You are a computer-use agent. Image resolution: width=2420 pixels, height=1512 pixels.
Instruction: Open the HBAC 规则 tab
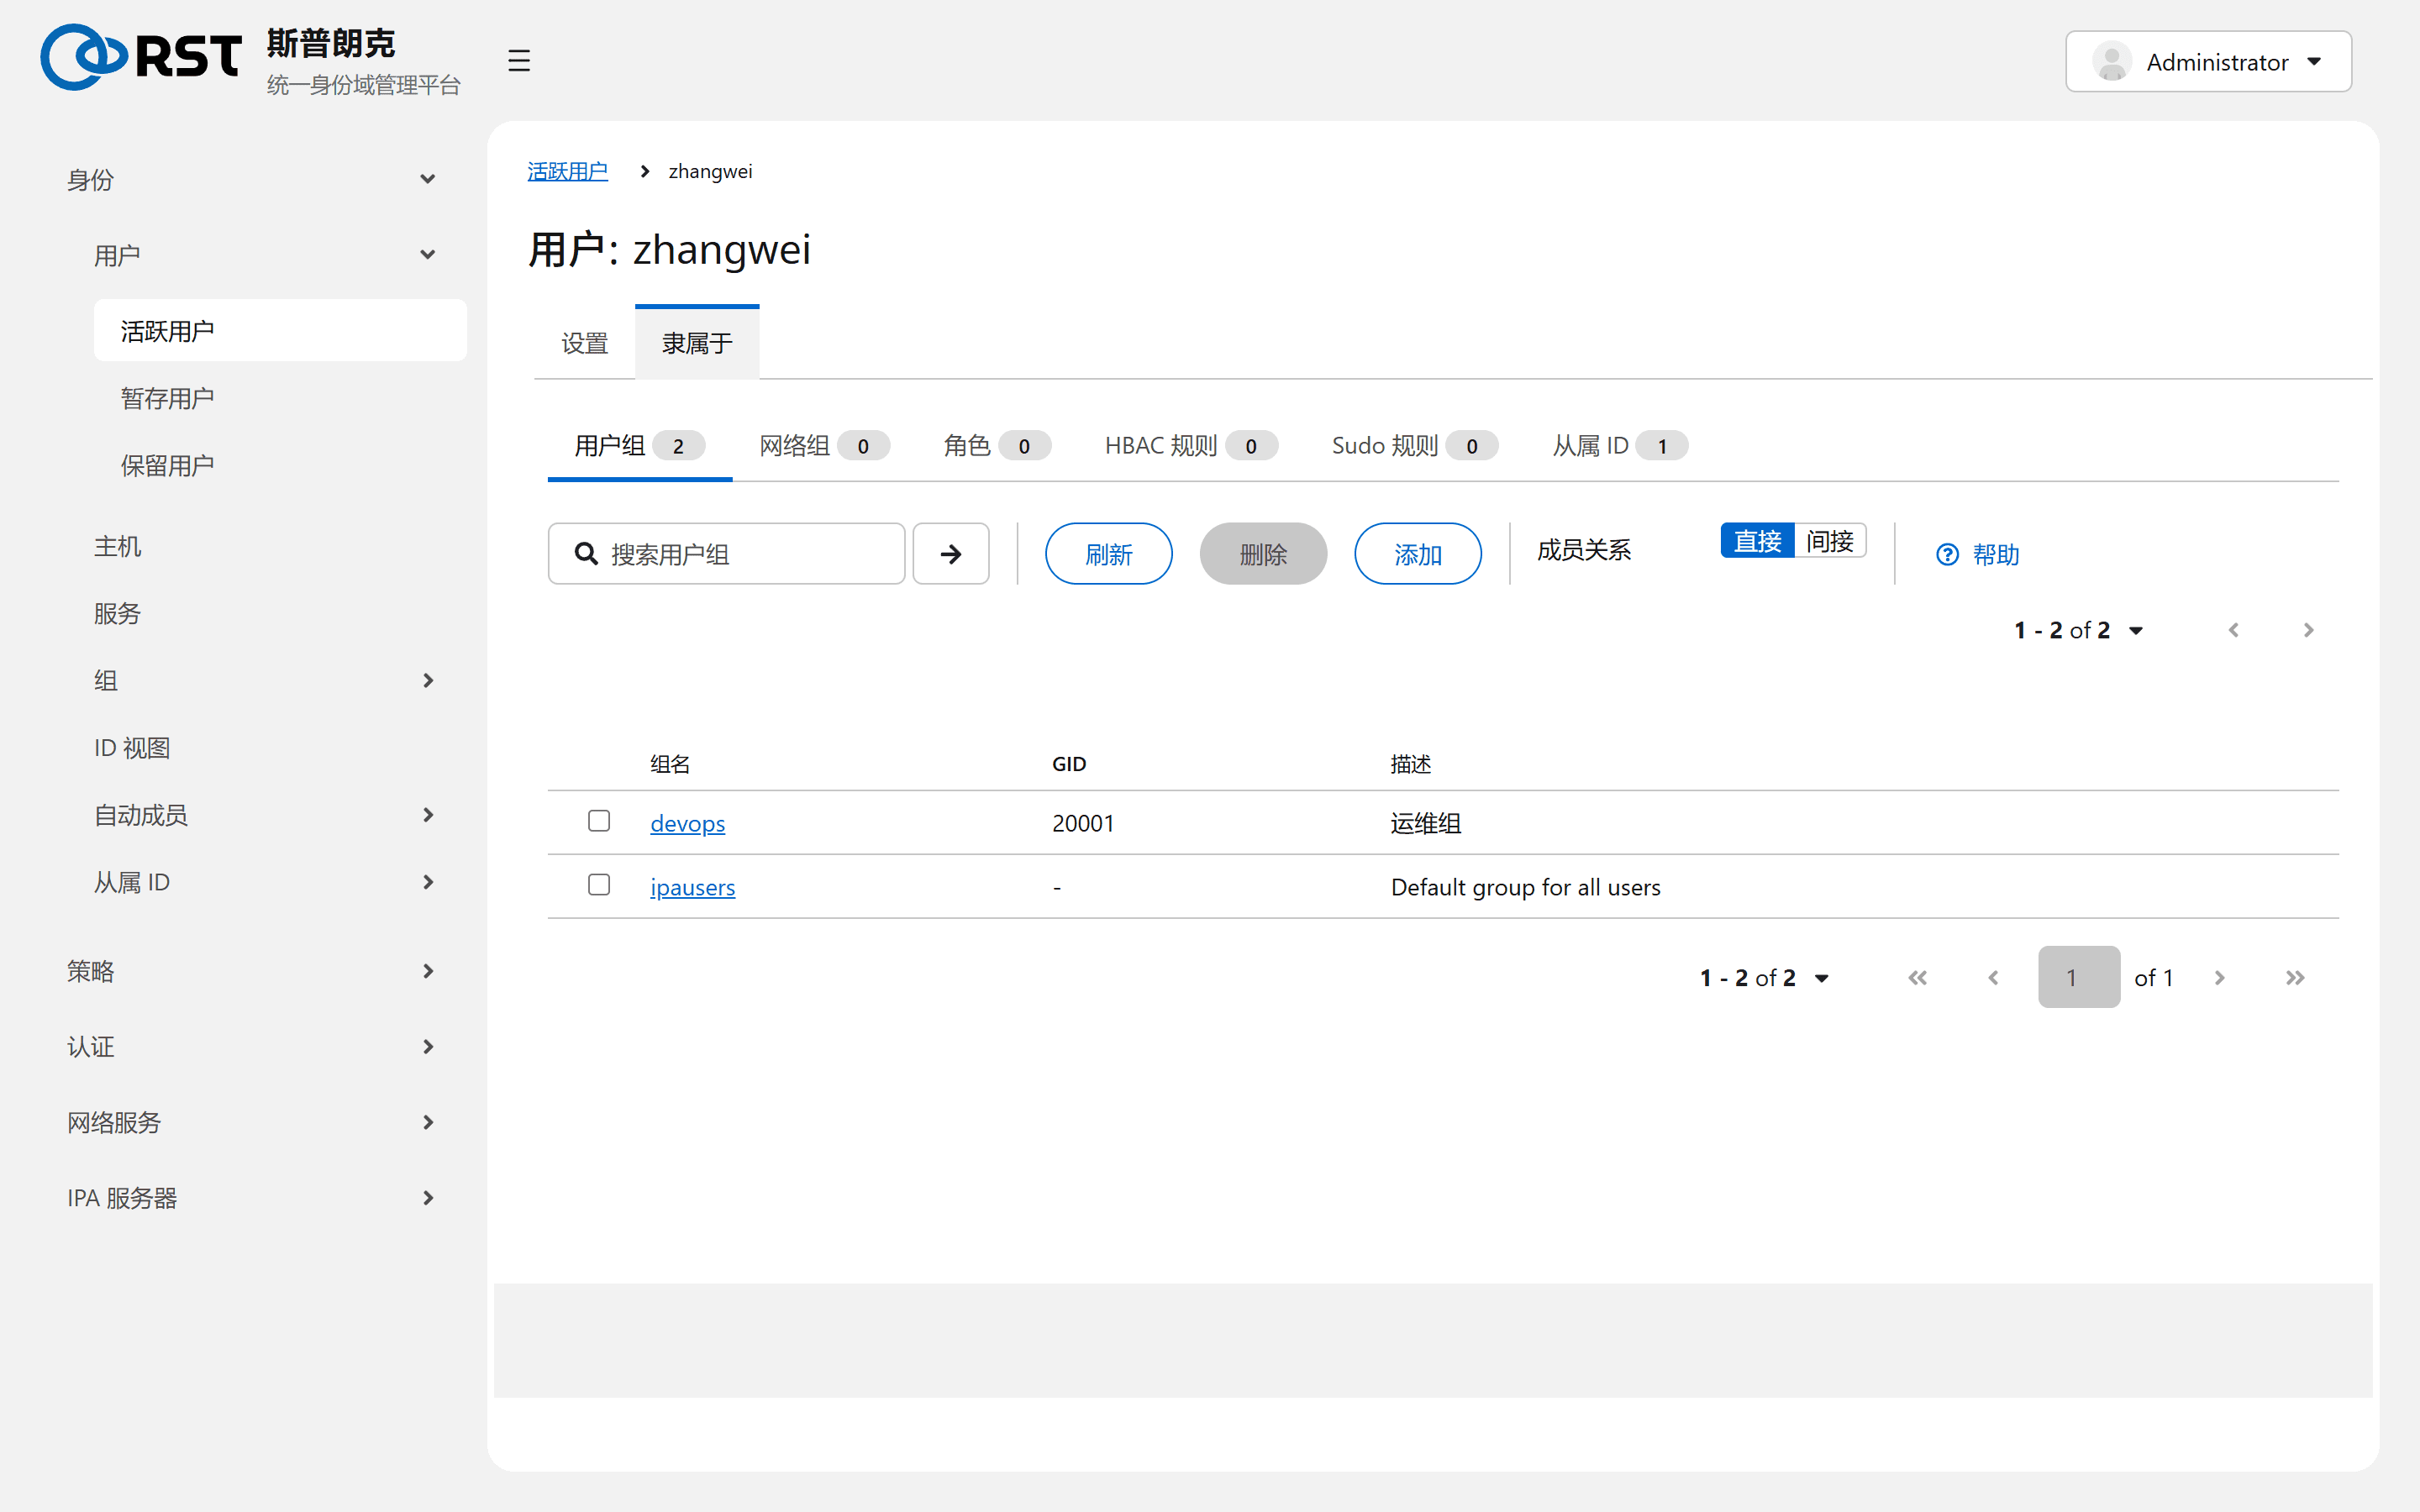click(1191, 446)
